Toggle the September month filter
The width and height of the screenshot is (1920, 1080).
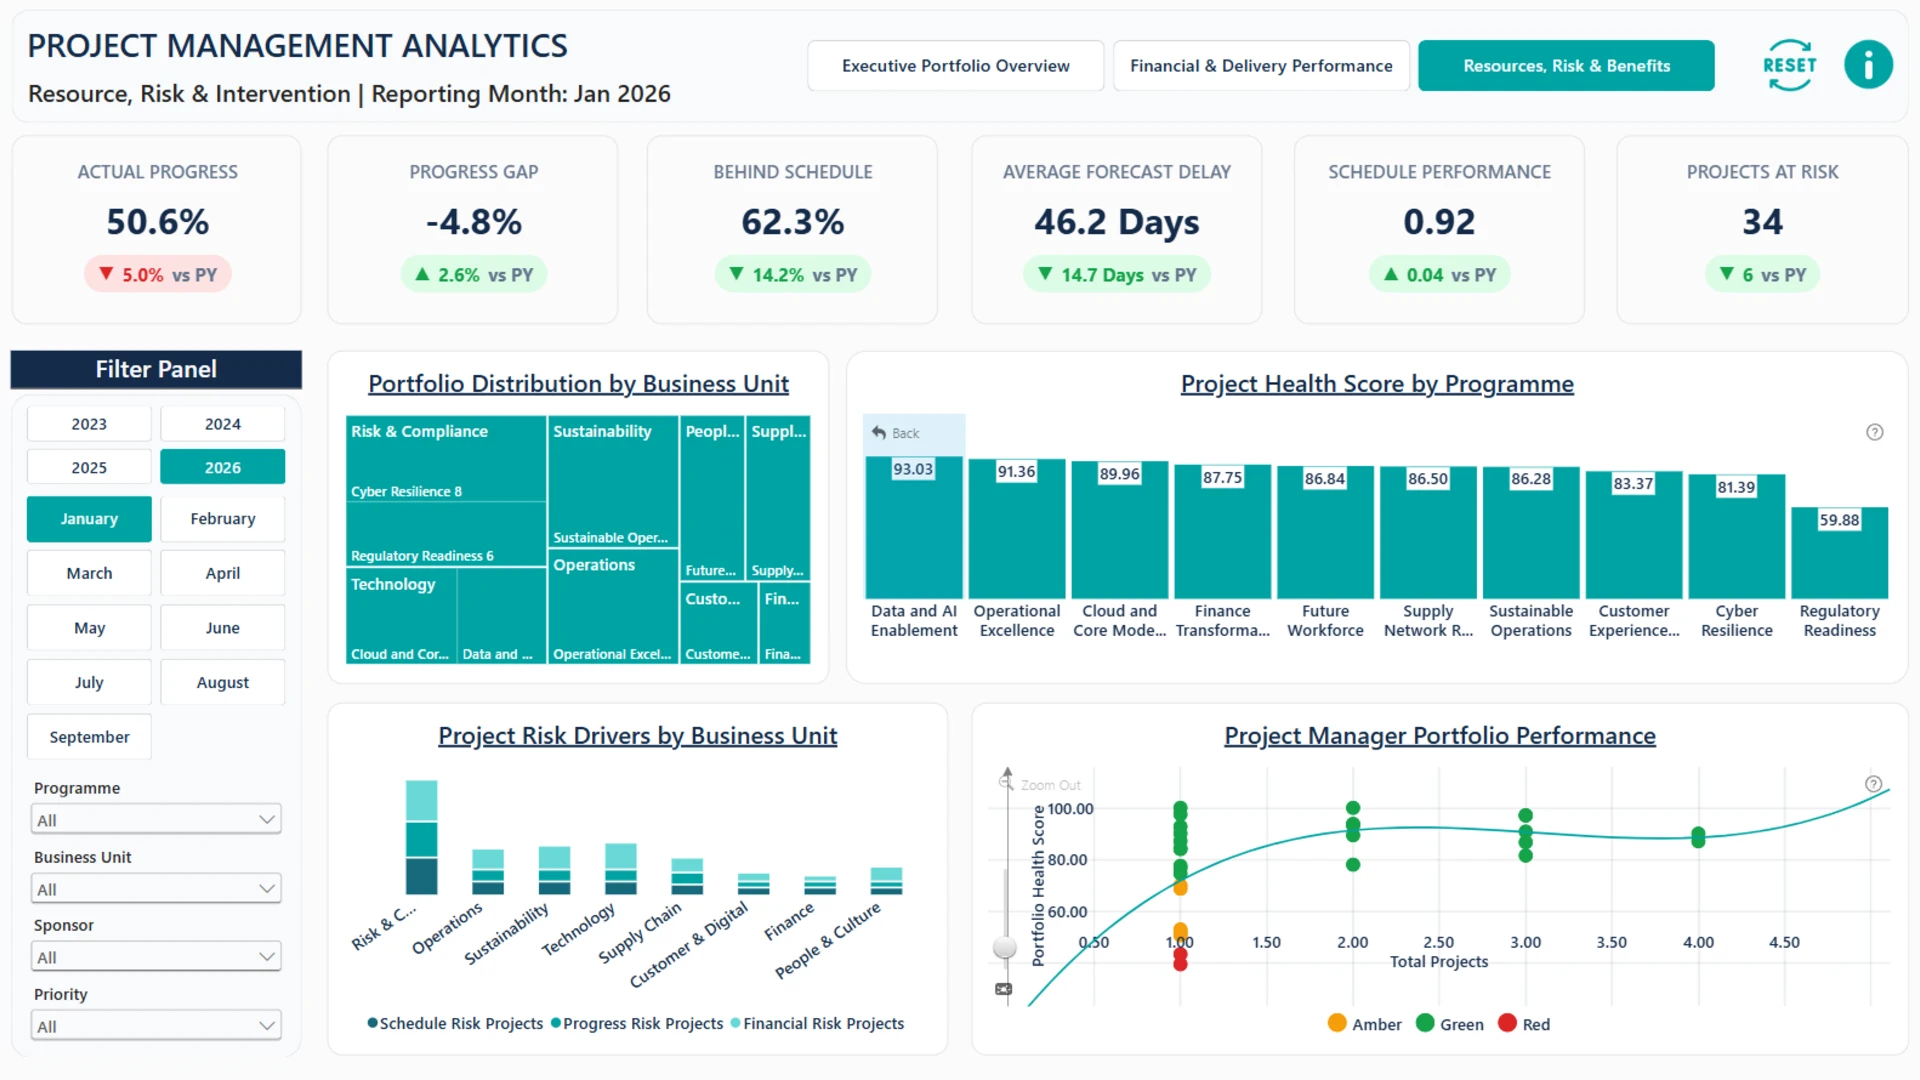(89, 737)
